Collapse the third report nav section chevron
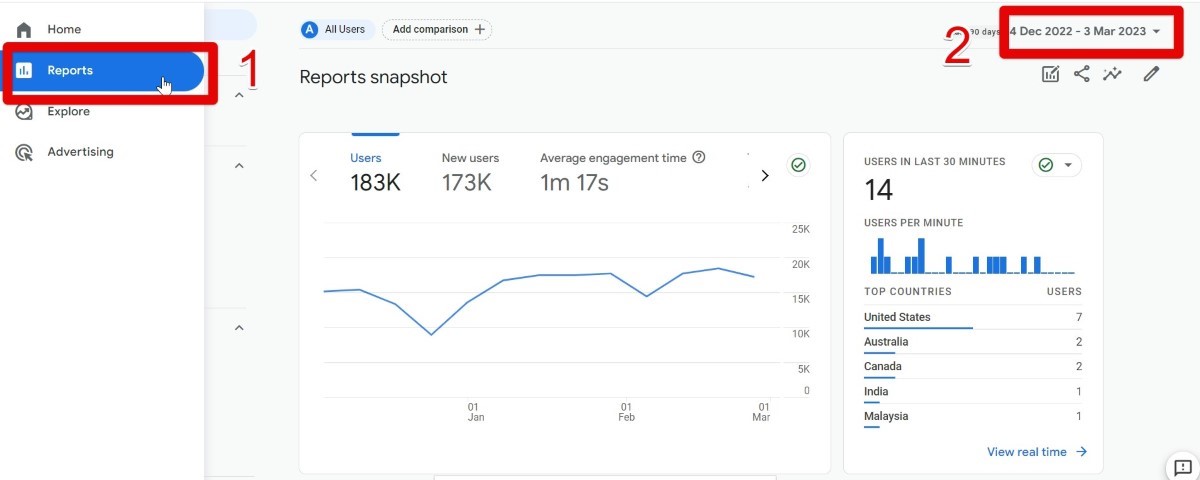The height and width of the screenshot is (480, 1200). point(239,327)
